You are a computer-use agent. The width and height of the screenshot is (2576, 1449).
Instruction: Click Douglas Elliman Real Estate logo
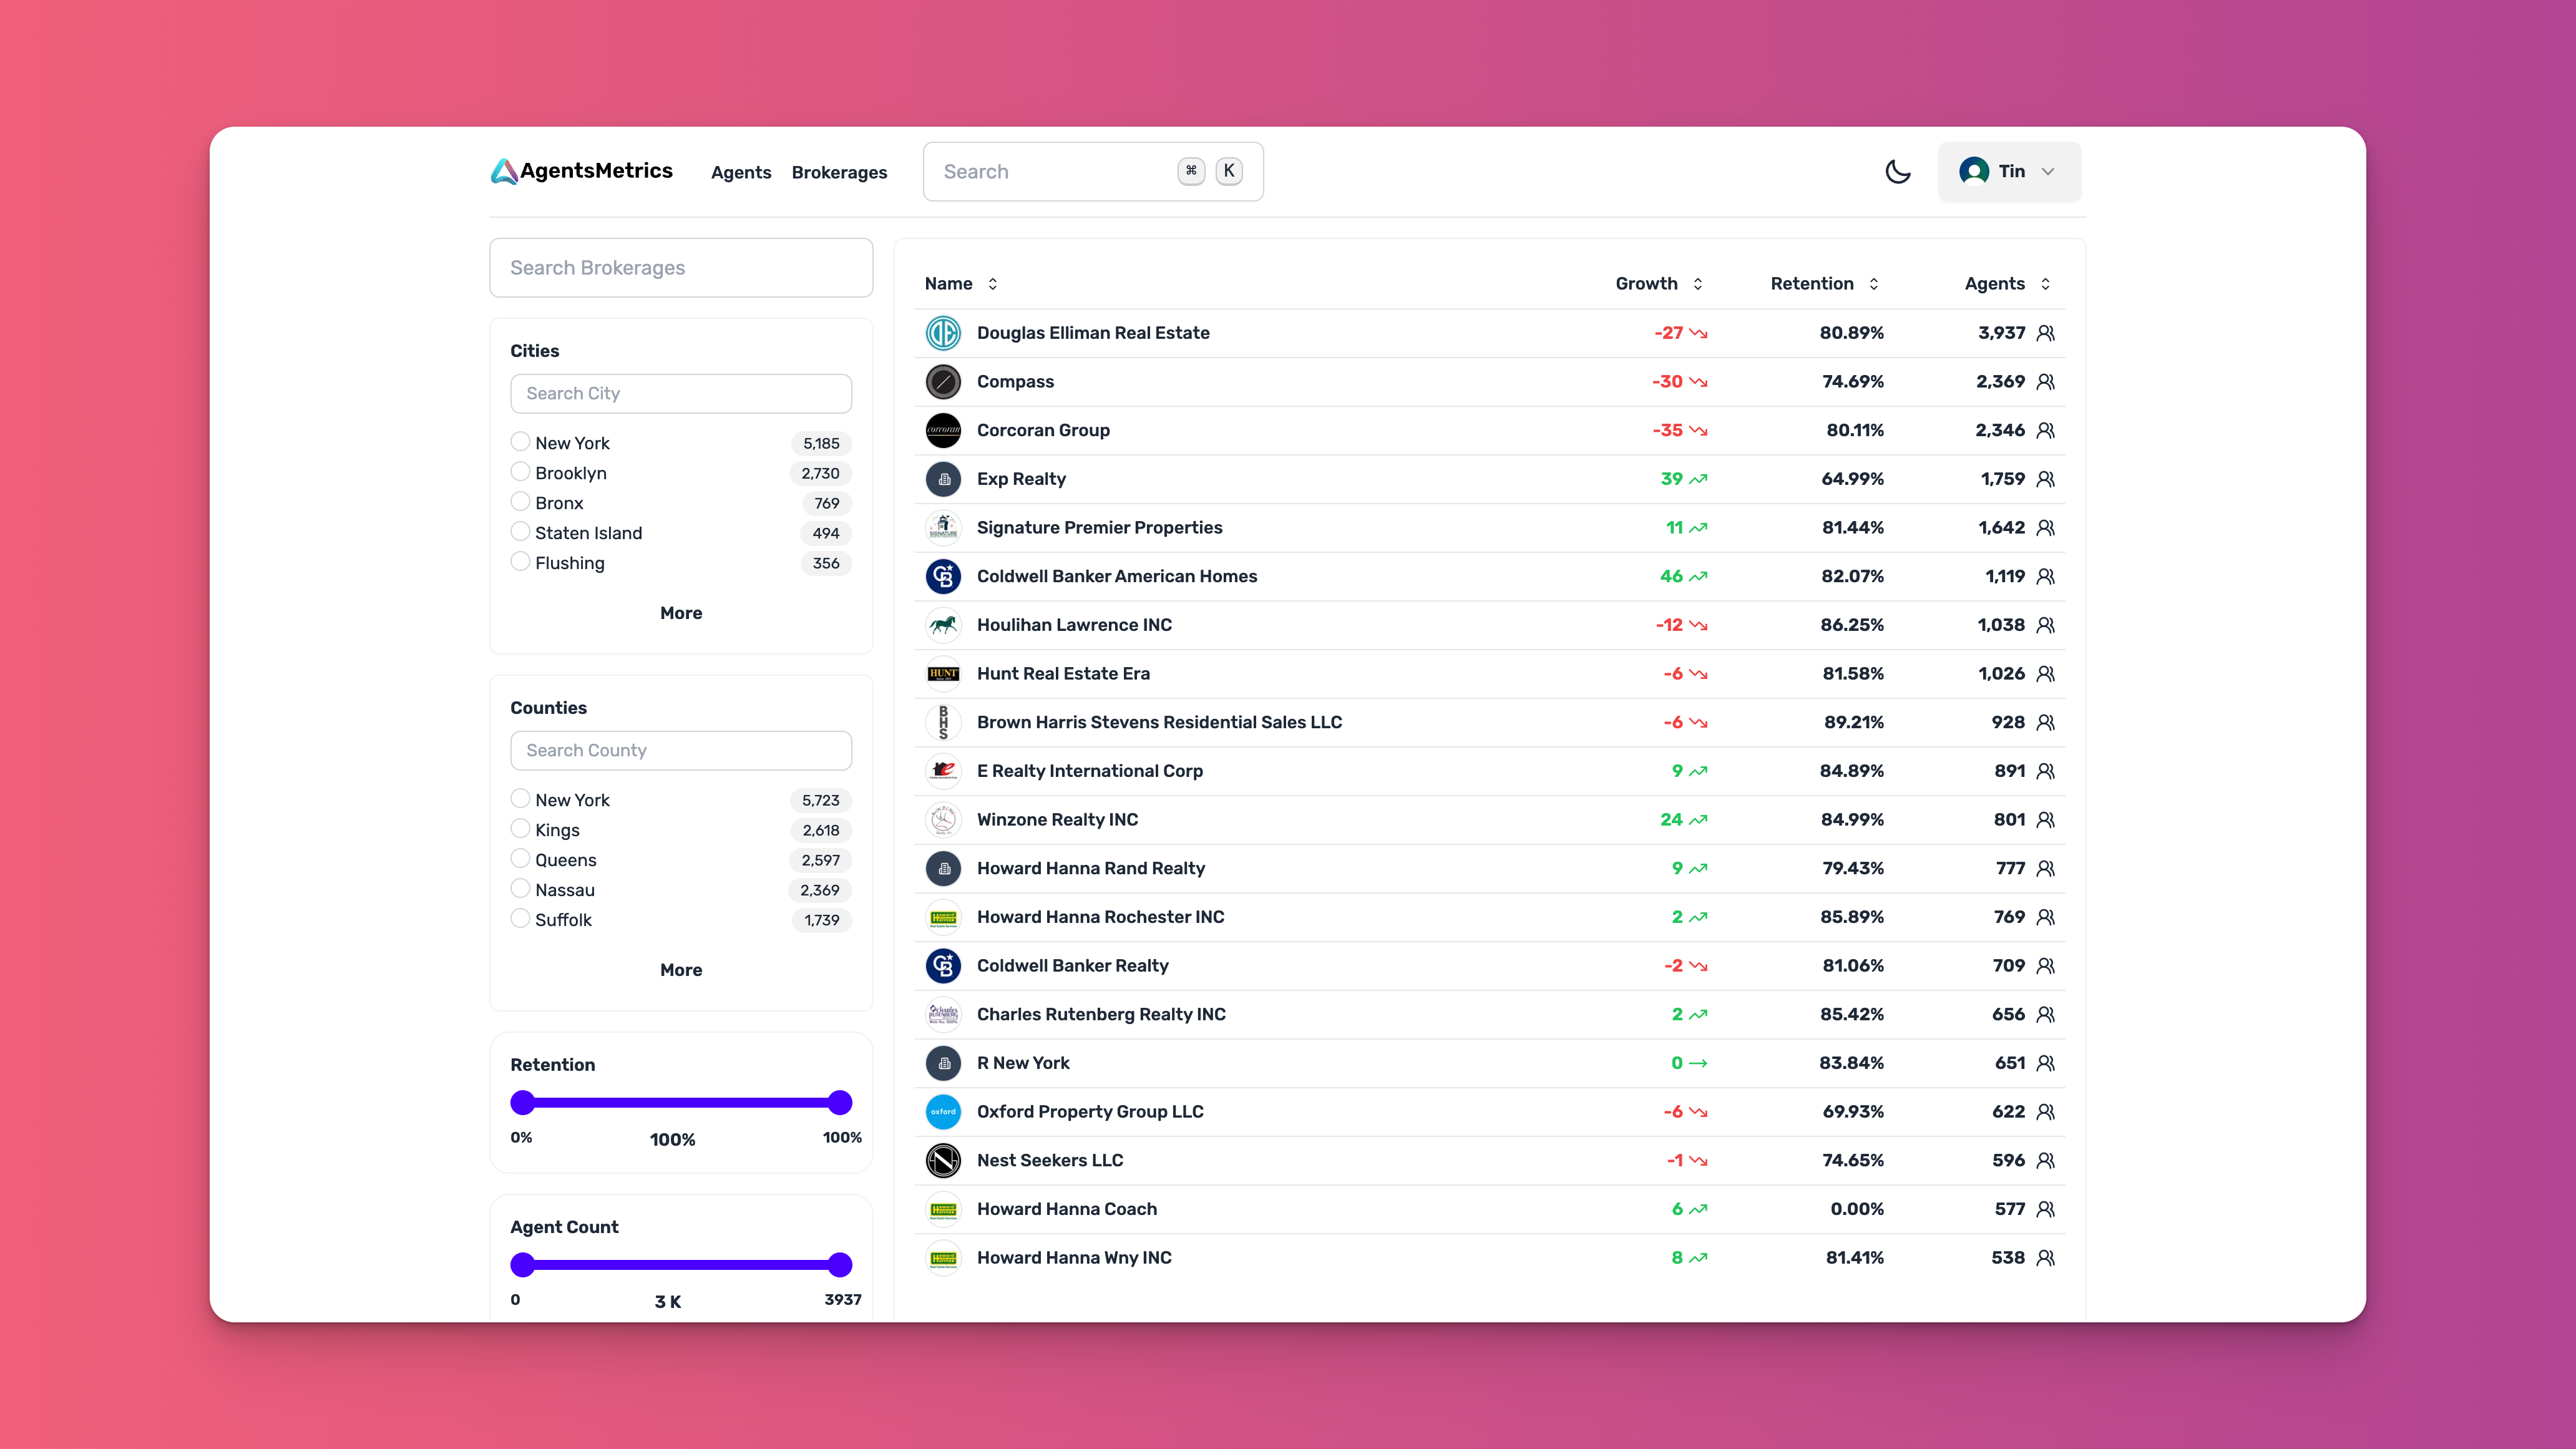pos(943,333)
